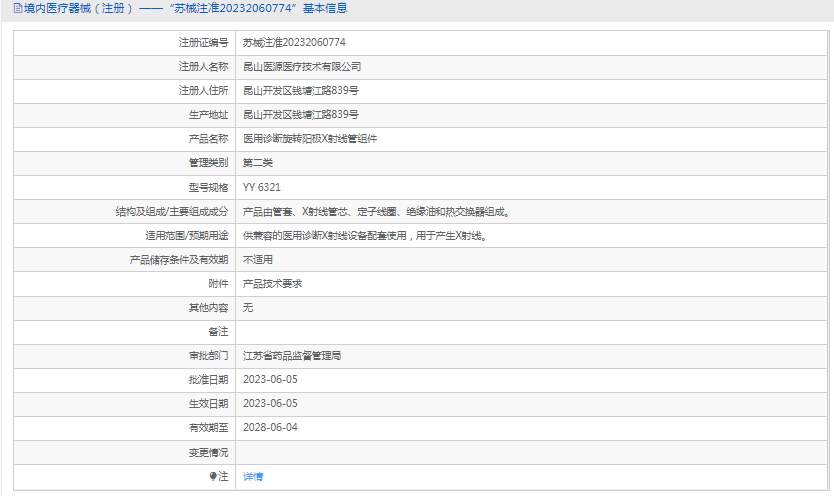
Task: Click the 批准日期 label
Action: [x=208, y=380]
